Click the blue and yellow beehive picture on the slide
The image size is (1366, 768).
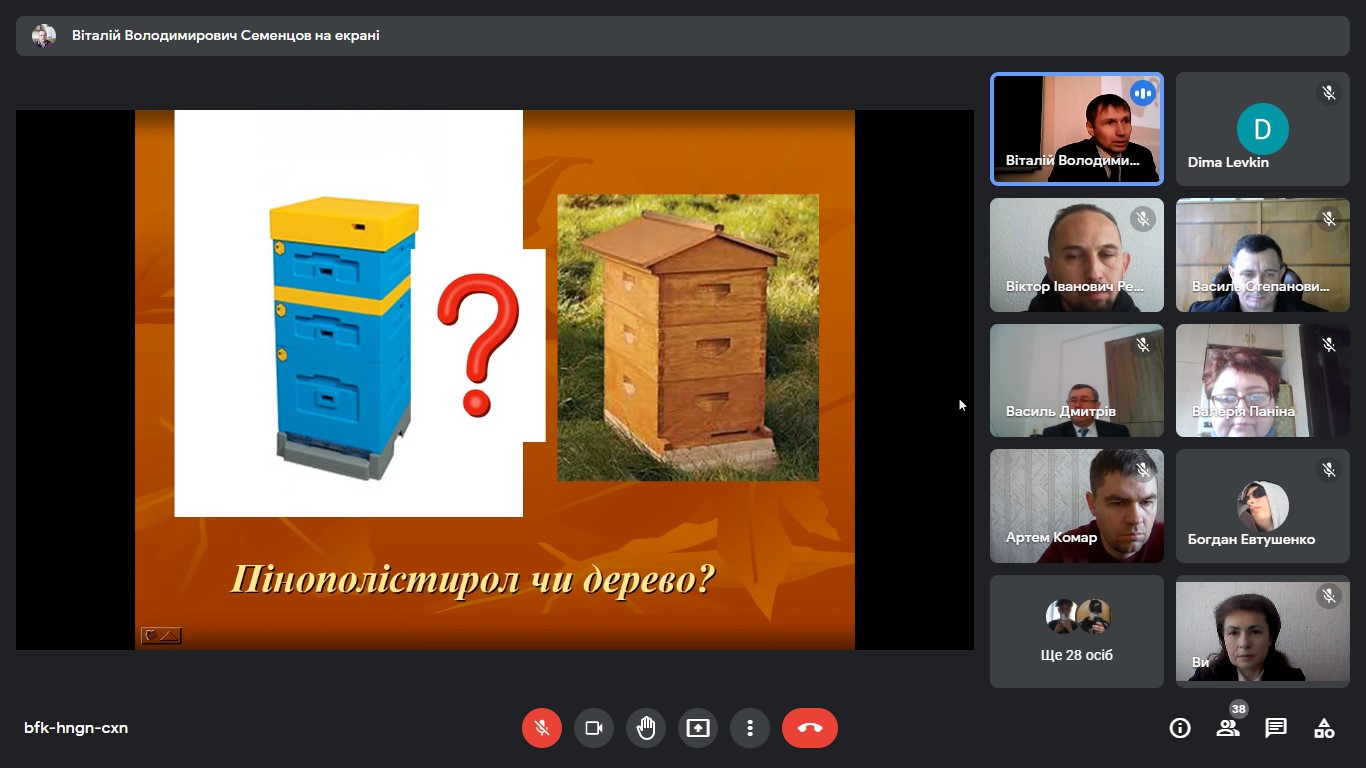pyautogui.click(x=345, y=338)
